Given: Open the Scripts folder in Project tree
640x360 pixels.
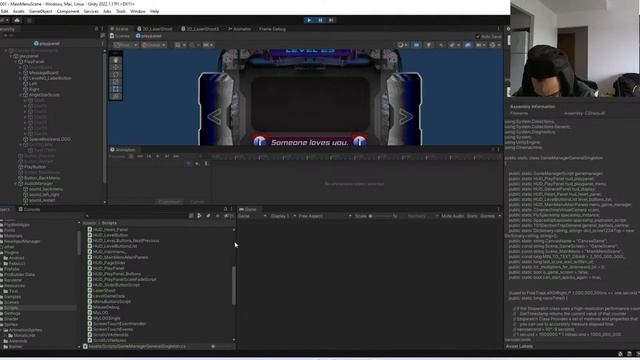Looking at the screenshot, I should point(11,308).
